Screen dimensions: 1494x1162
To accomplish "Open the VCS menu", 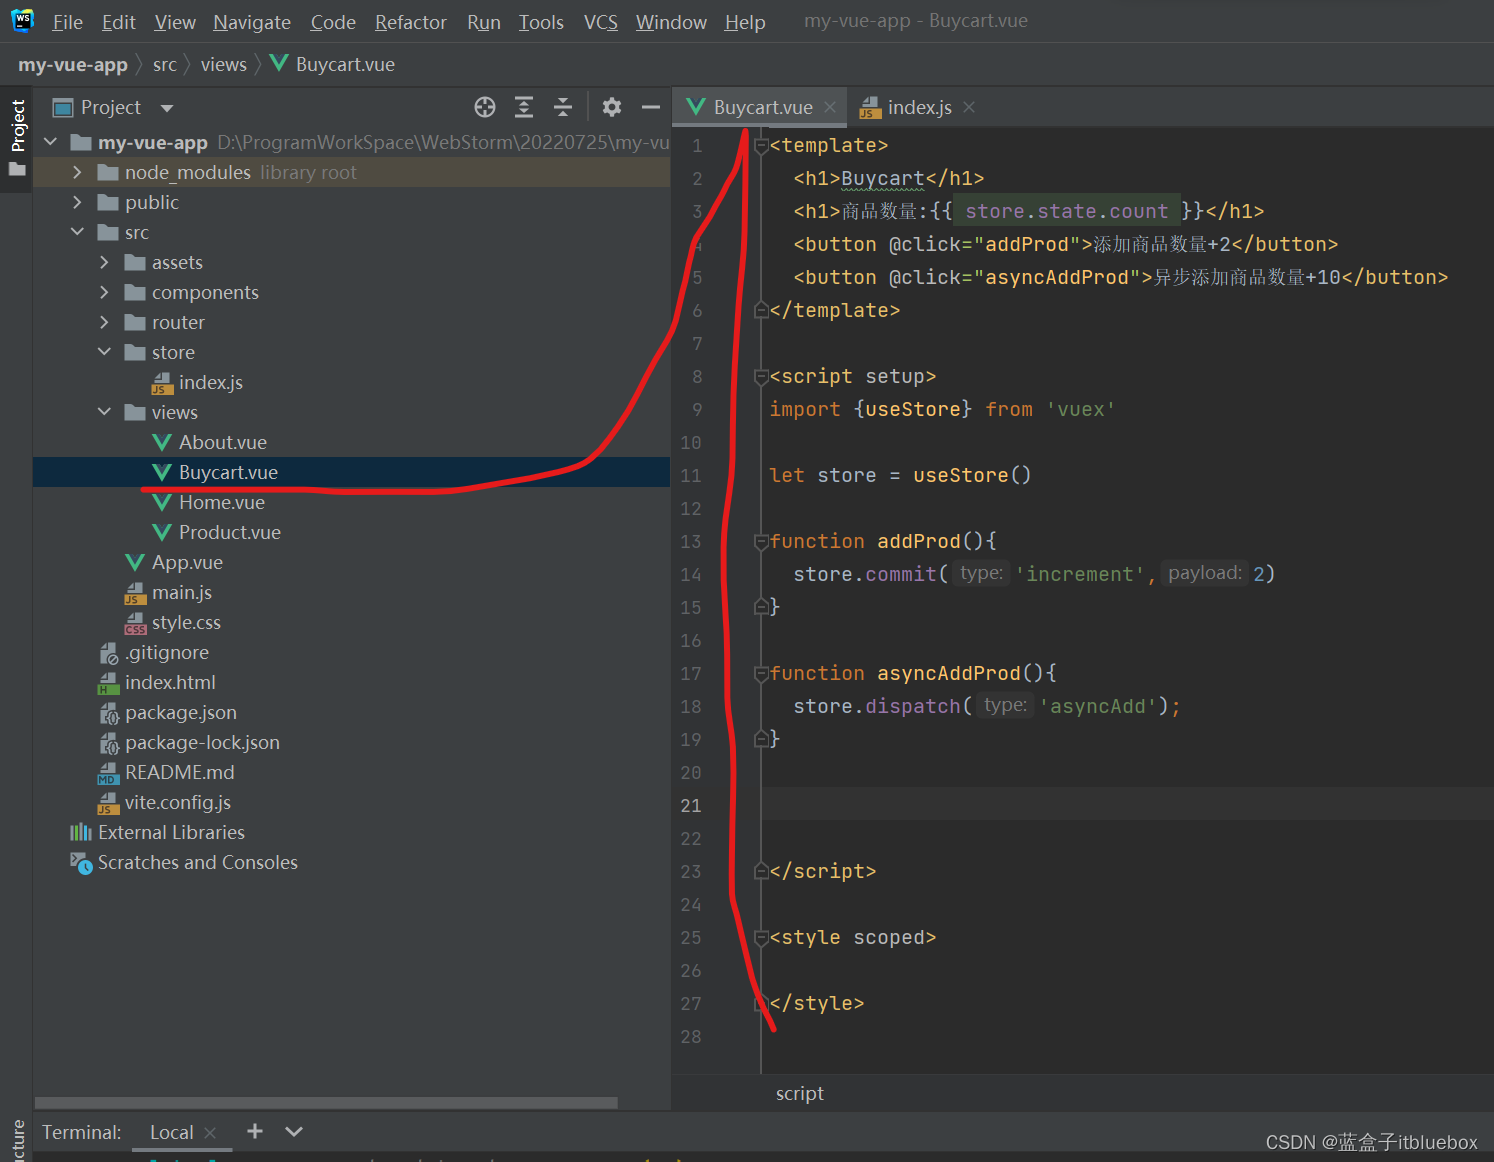I will [x=601, y=22].
